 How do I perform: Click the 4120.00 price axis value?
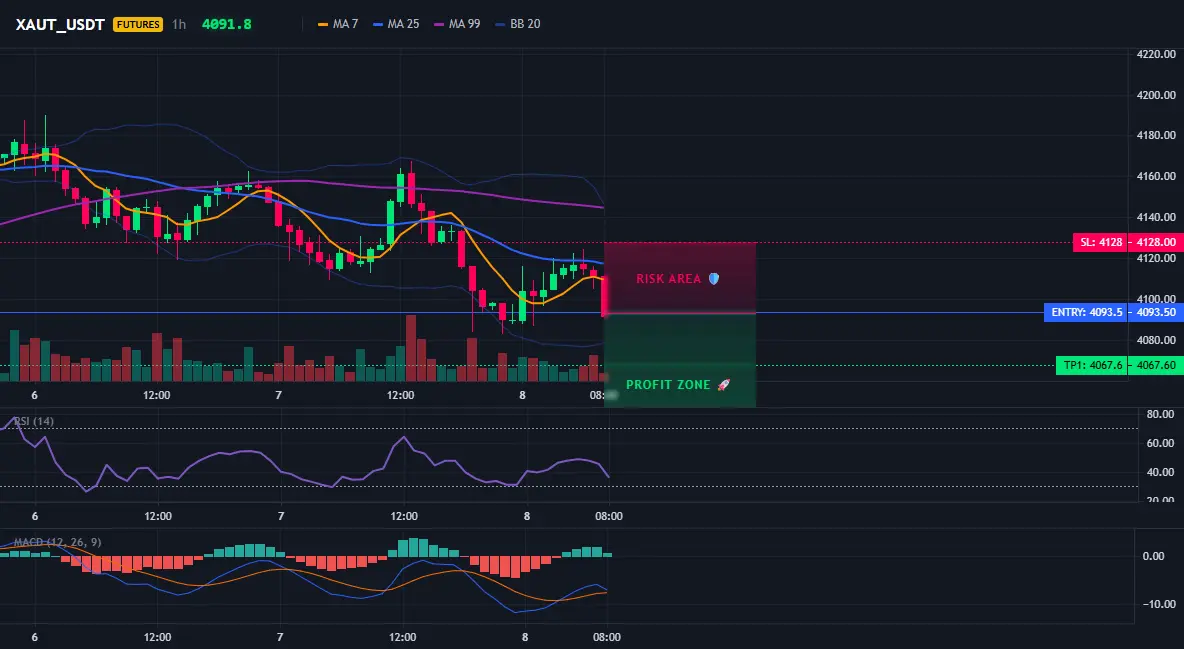point(1156,258)
